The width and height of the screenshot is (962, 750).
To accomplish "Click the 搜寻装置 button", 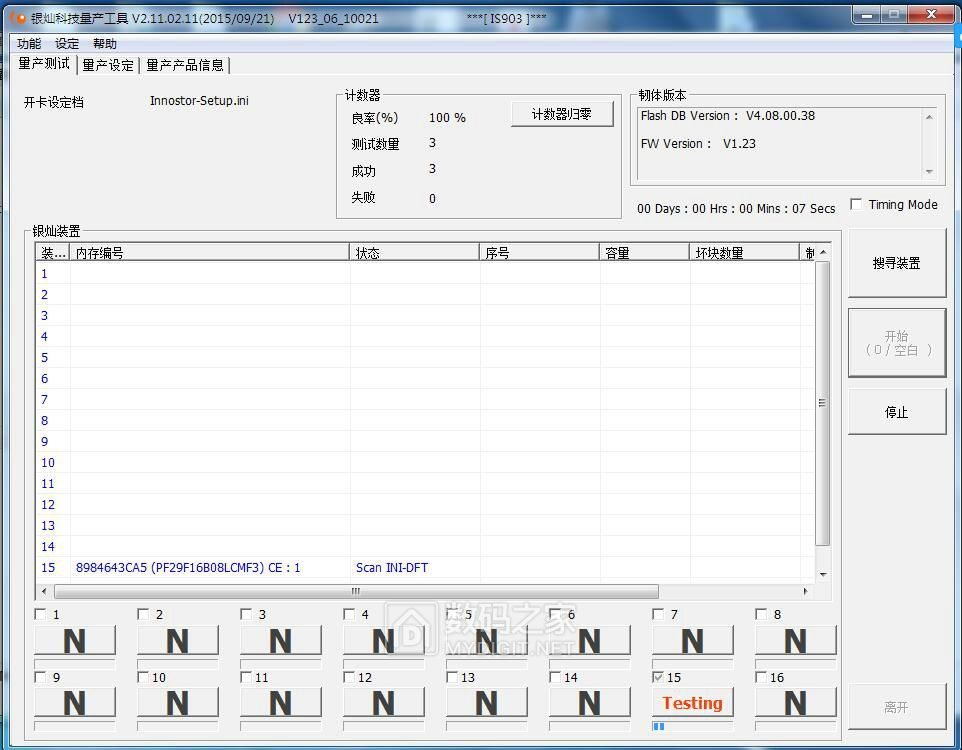I will tap(896, 264).
